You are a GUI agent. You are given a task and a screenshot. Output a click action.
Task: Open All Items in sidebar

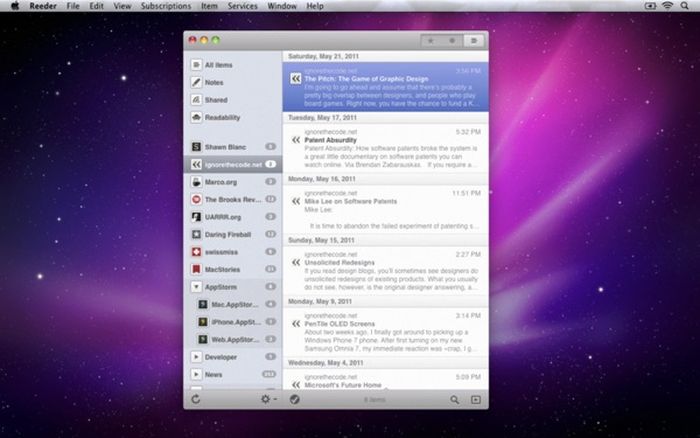[x=233, y=65]
